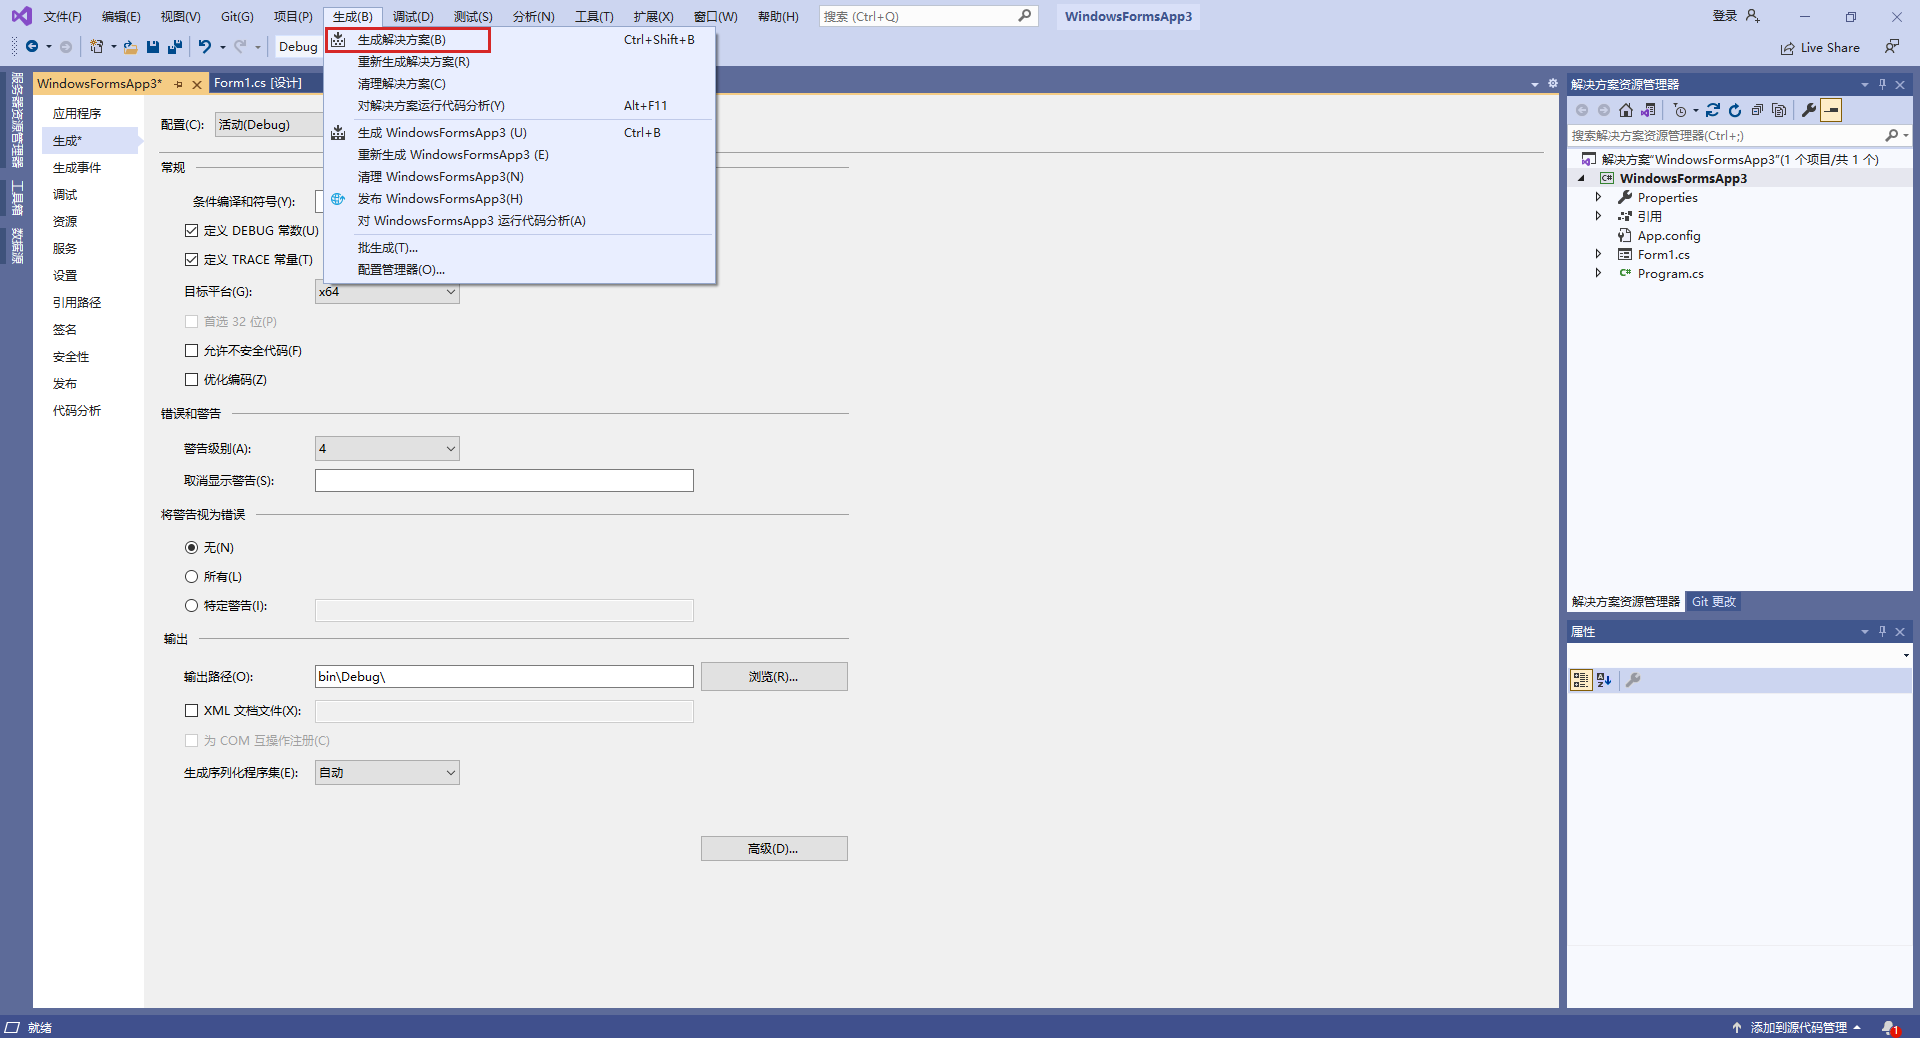Image resolution: width=1920 pixels, height=1038 pixels.
Task: Pin the WindowsFormsApp3 tab
Action: (179, 84)
